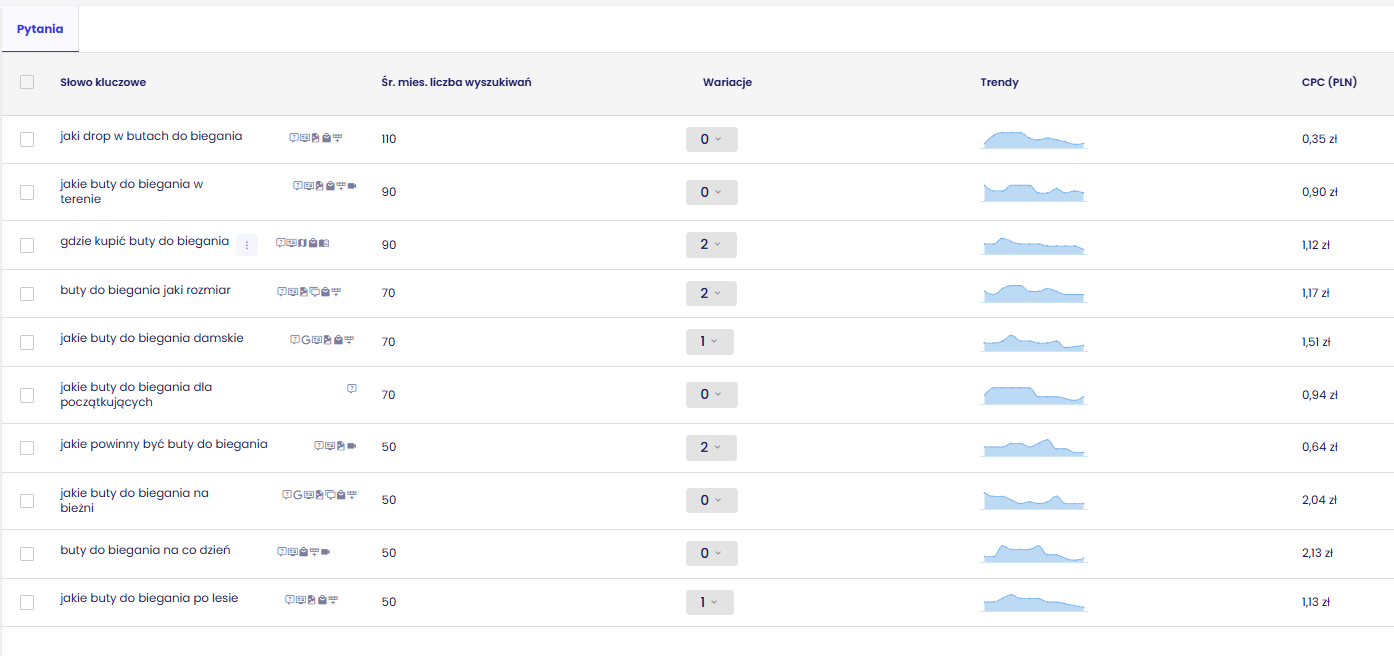Click the video icon for 'buty do biegania na co dzień'

(x=325, y=551)
